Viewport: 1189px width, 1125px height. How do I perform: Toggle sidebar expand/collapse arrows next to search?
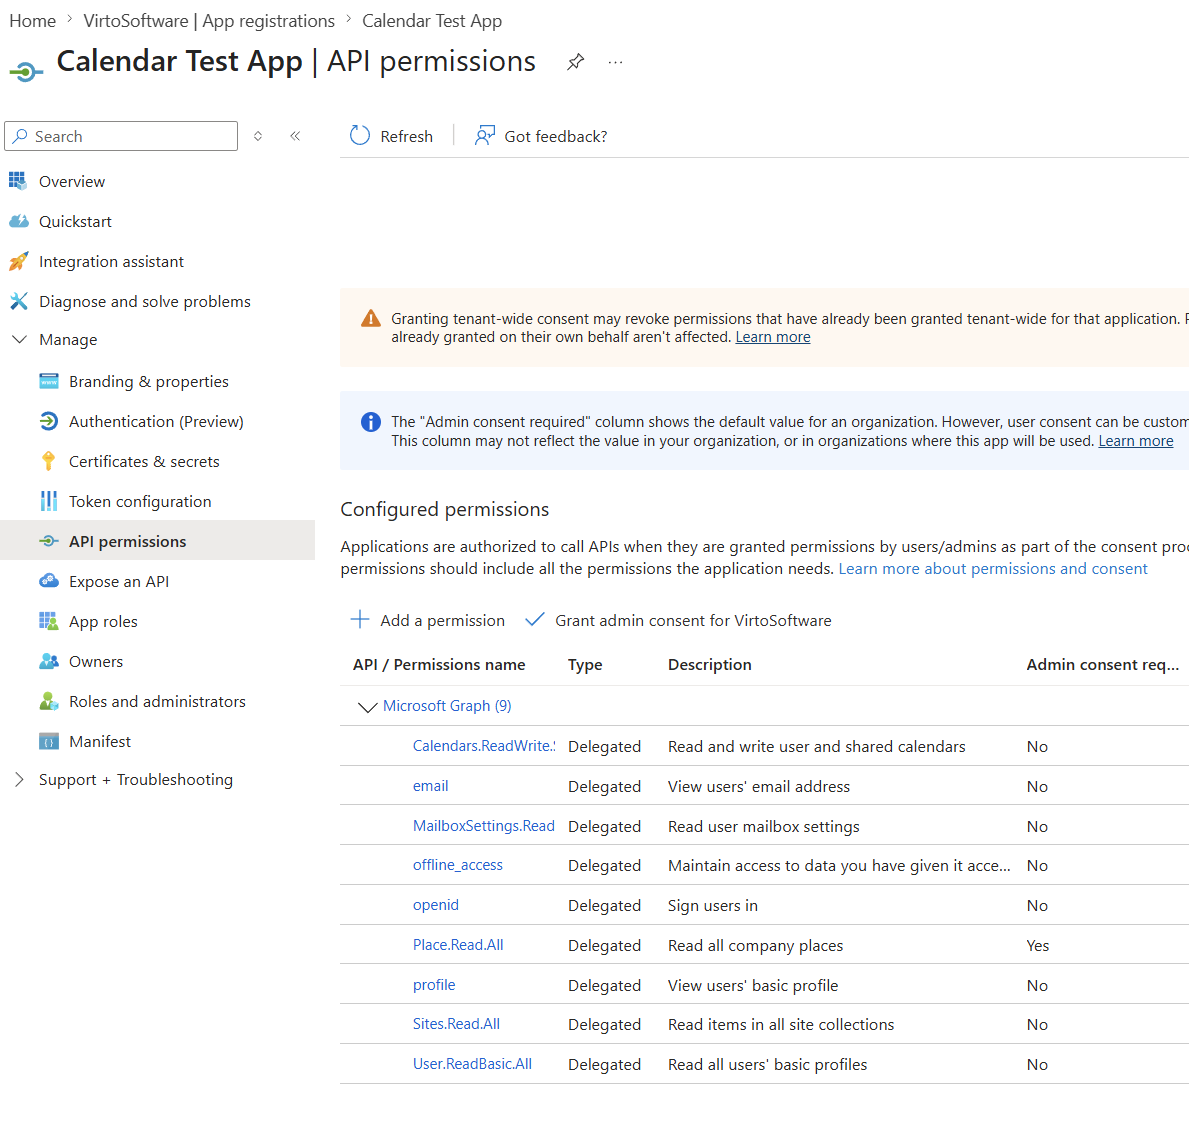click(x=258, y=136)
